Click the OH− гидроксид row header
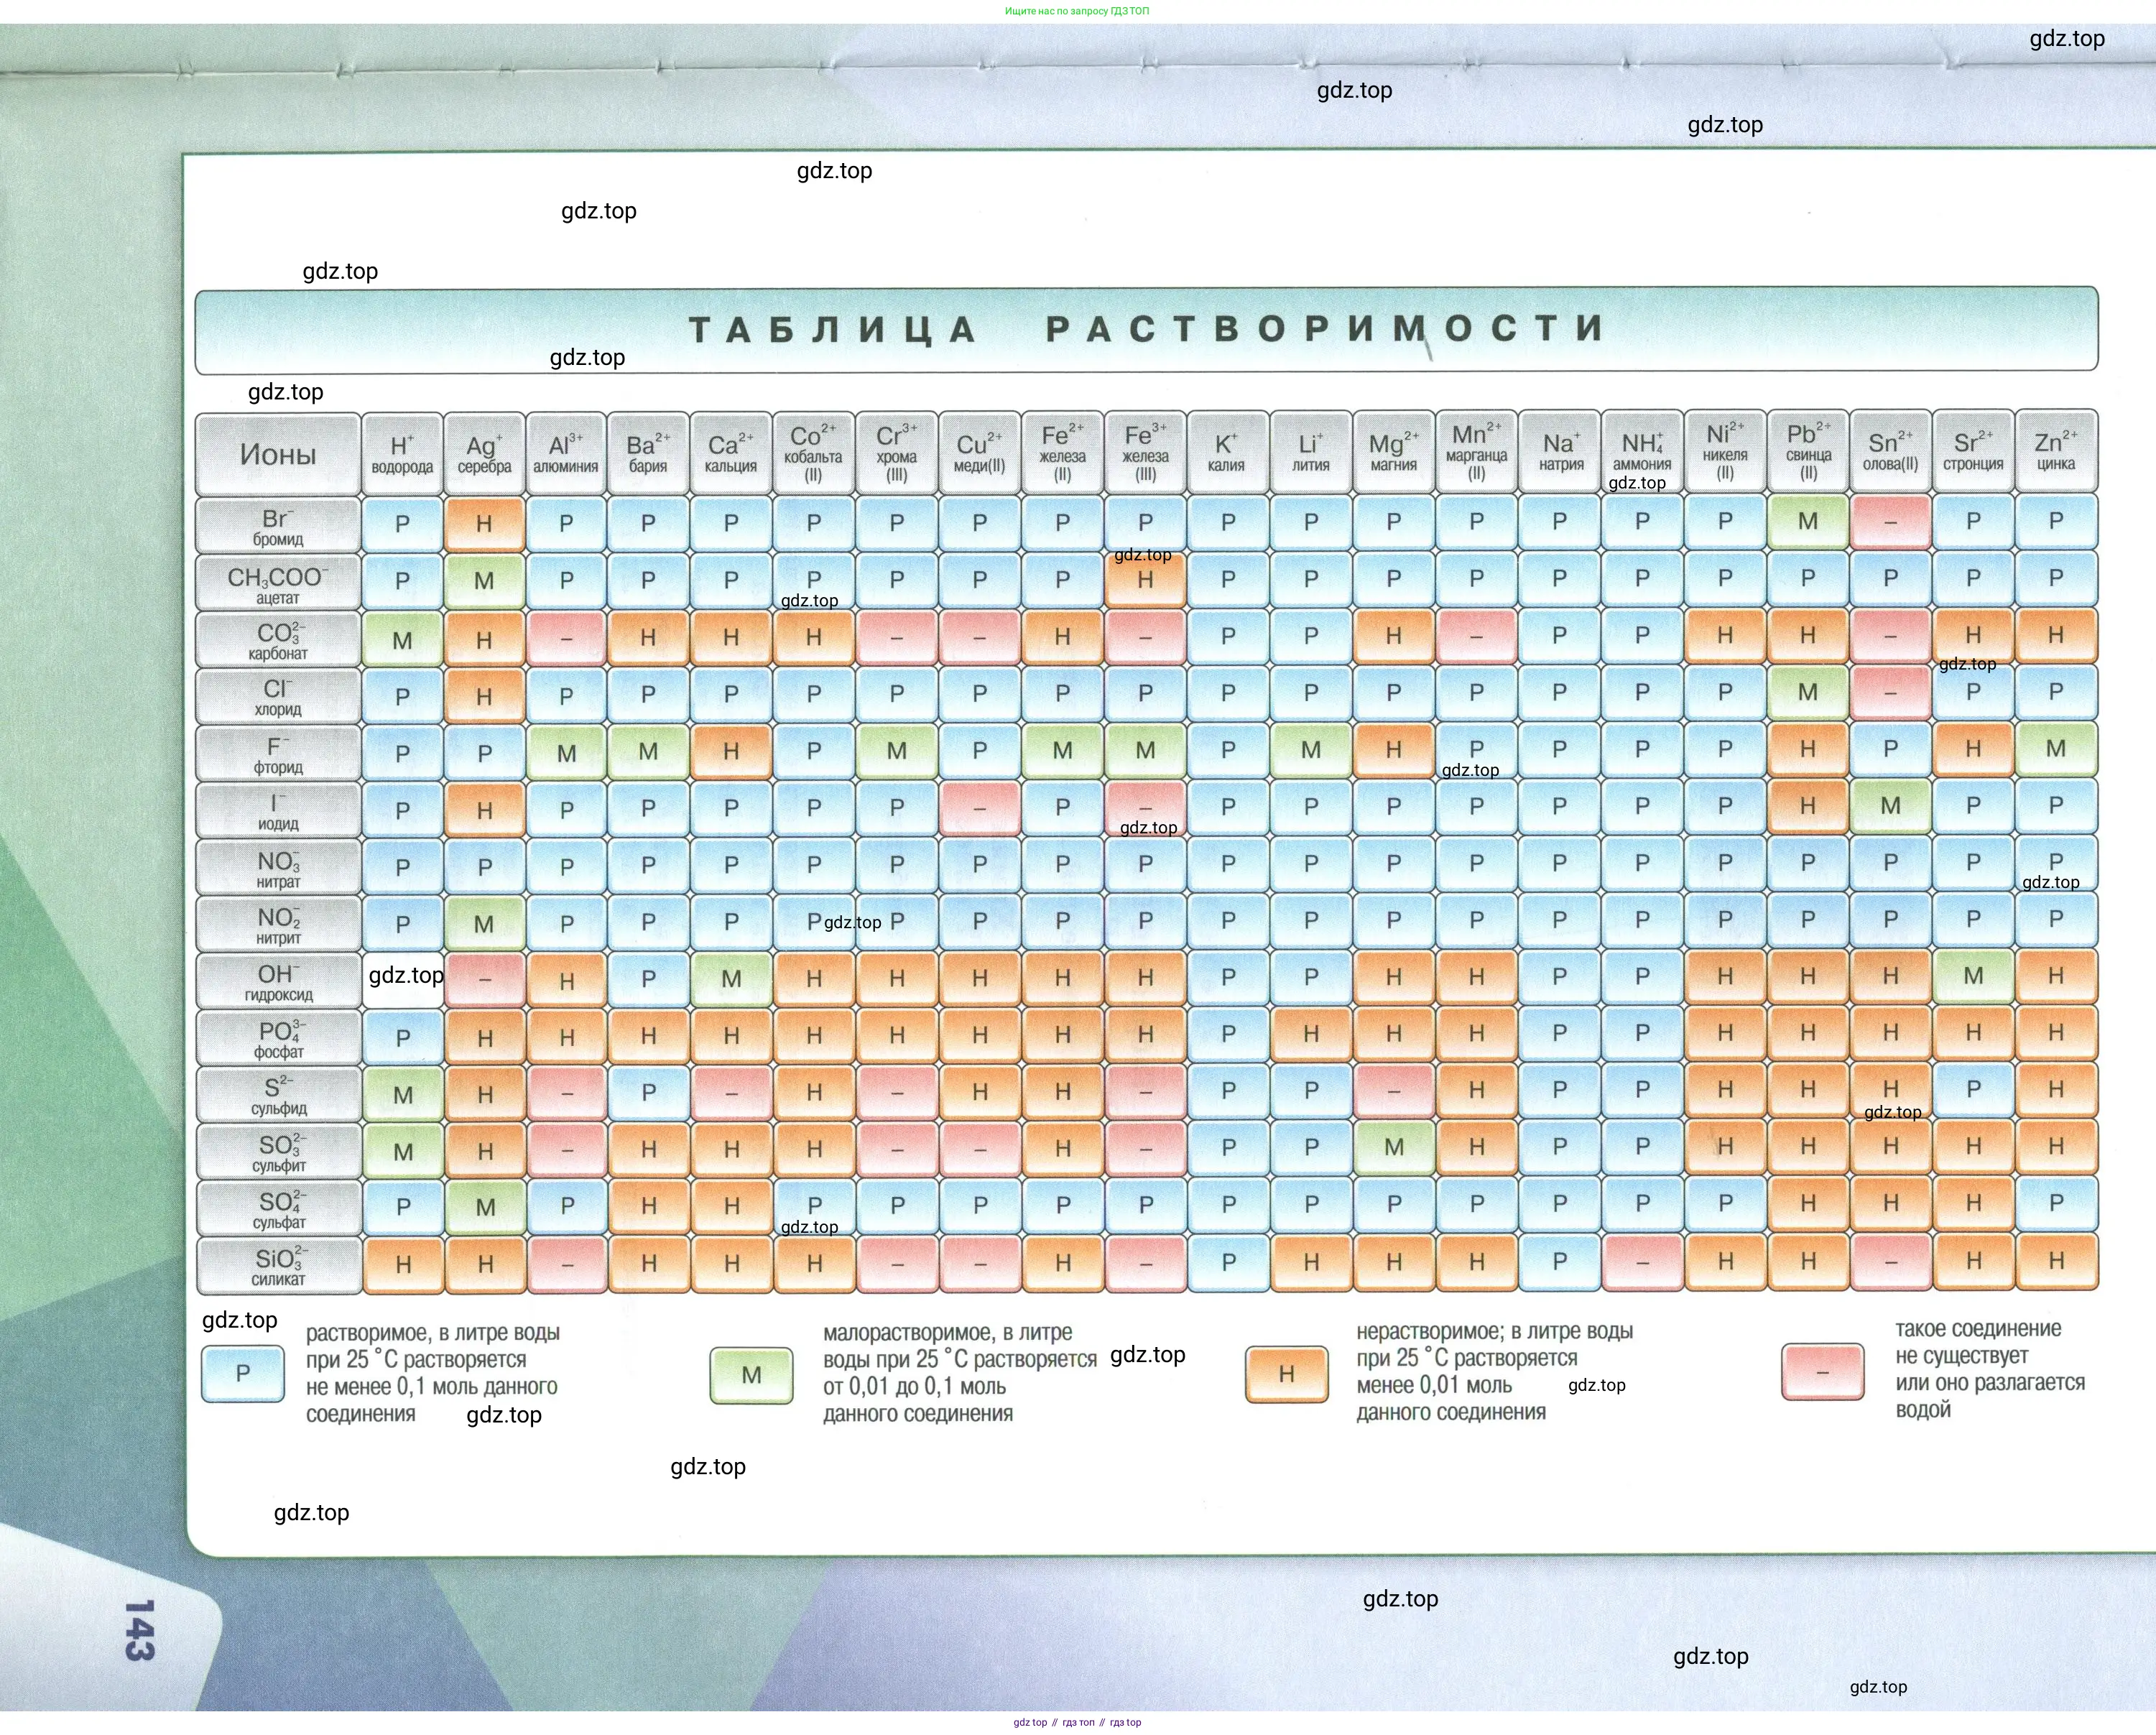The width and height of the screenshot is (2156, 1735). tap(278, 981)
